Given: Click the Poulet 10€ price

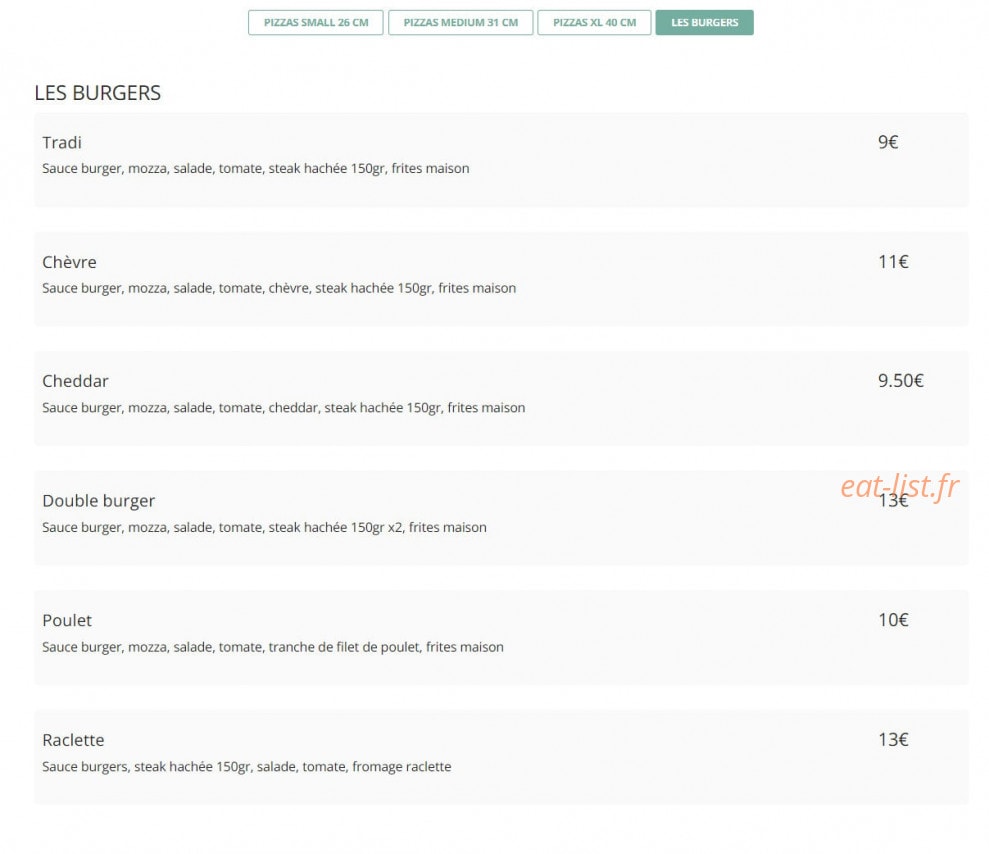Looking at the screenshot, I should pyautogui.click(x=893, y=620).
